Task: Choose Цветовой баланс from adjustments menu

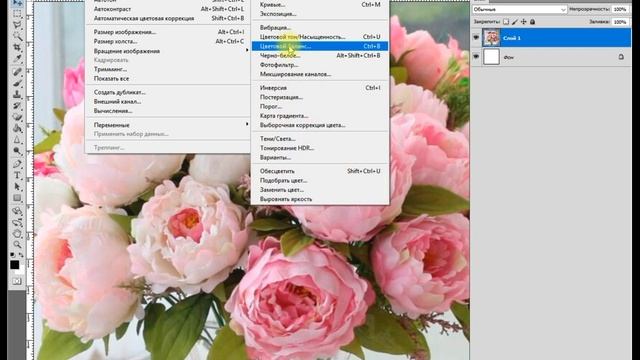Action: 320,46
